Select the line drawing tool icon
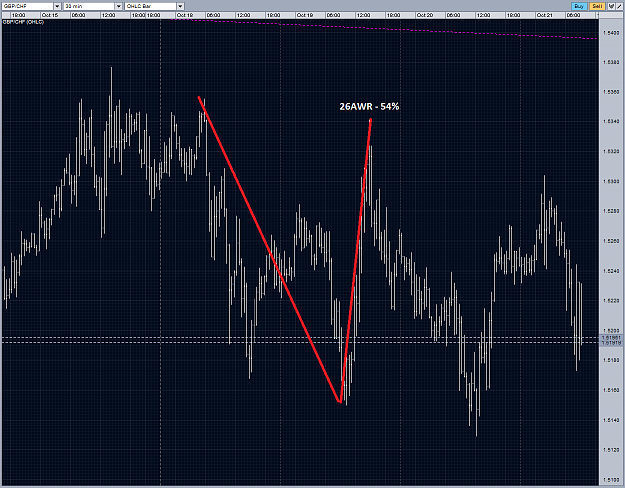The height and width of the screenshot is (488, 625). click(x=619, y=6)
